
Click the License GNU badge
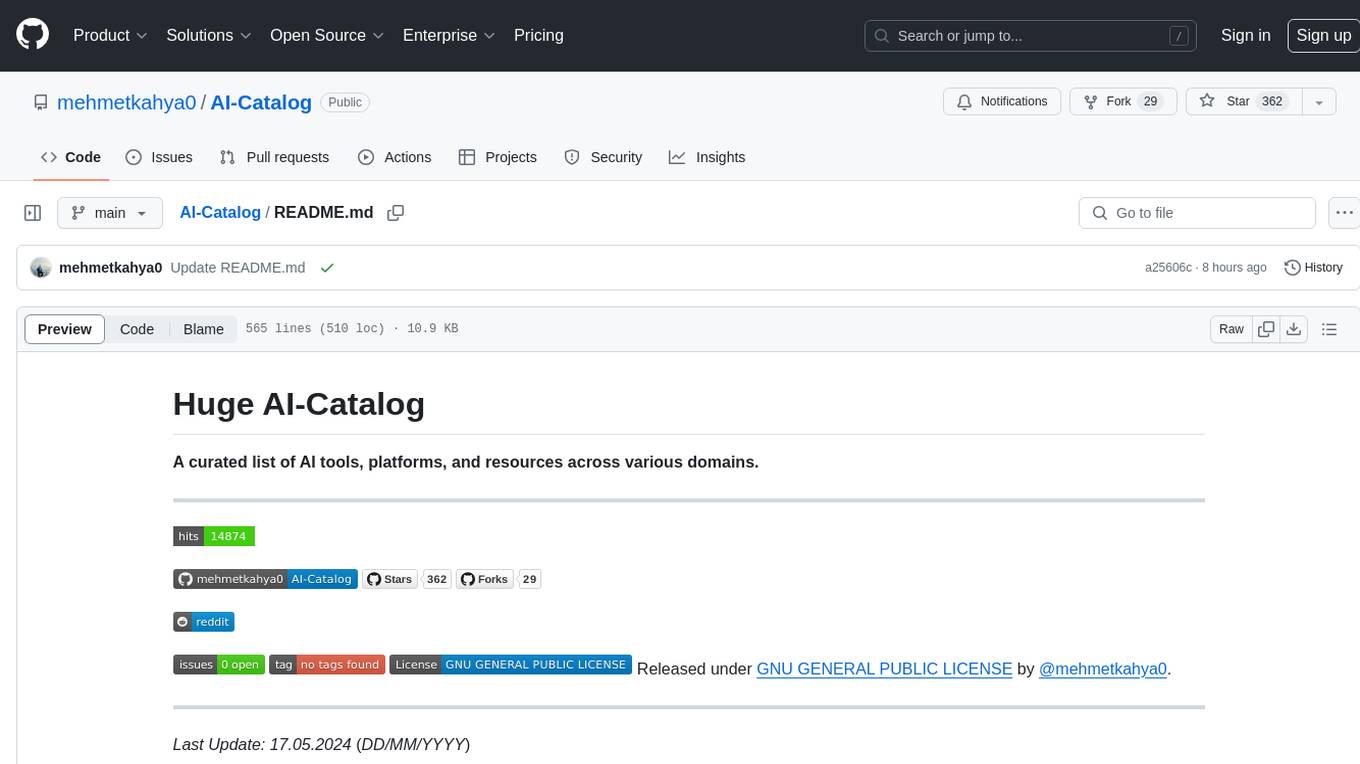[x=511, y=664]
